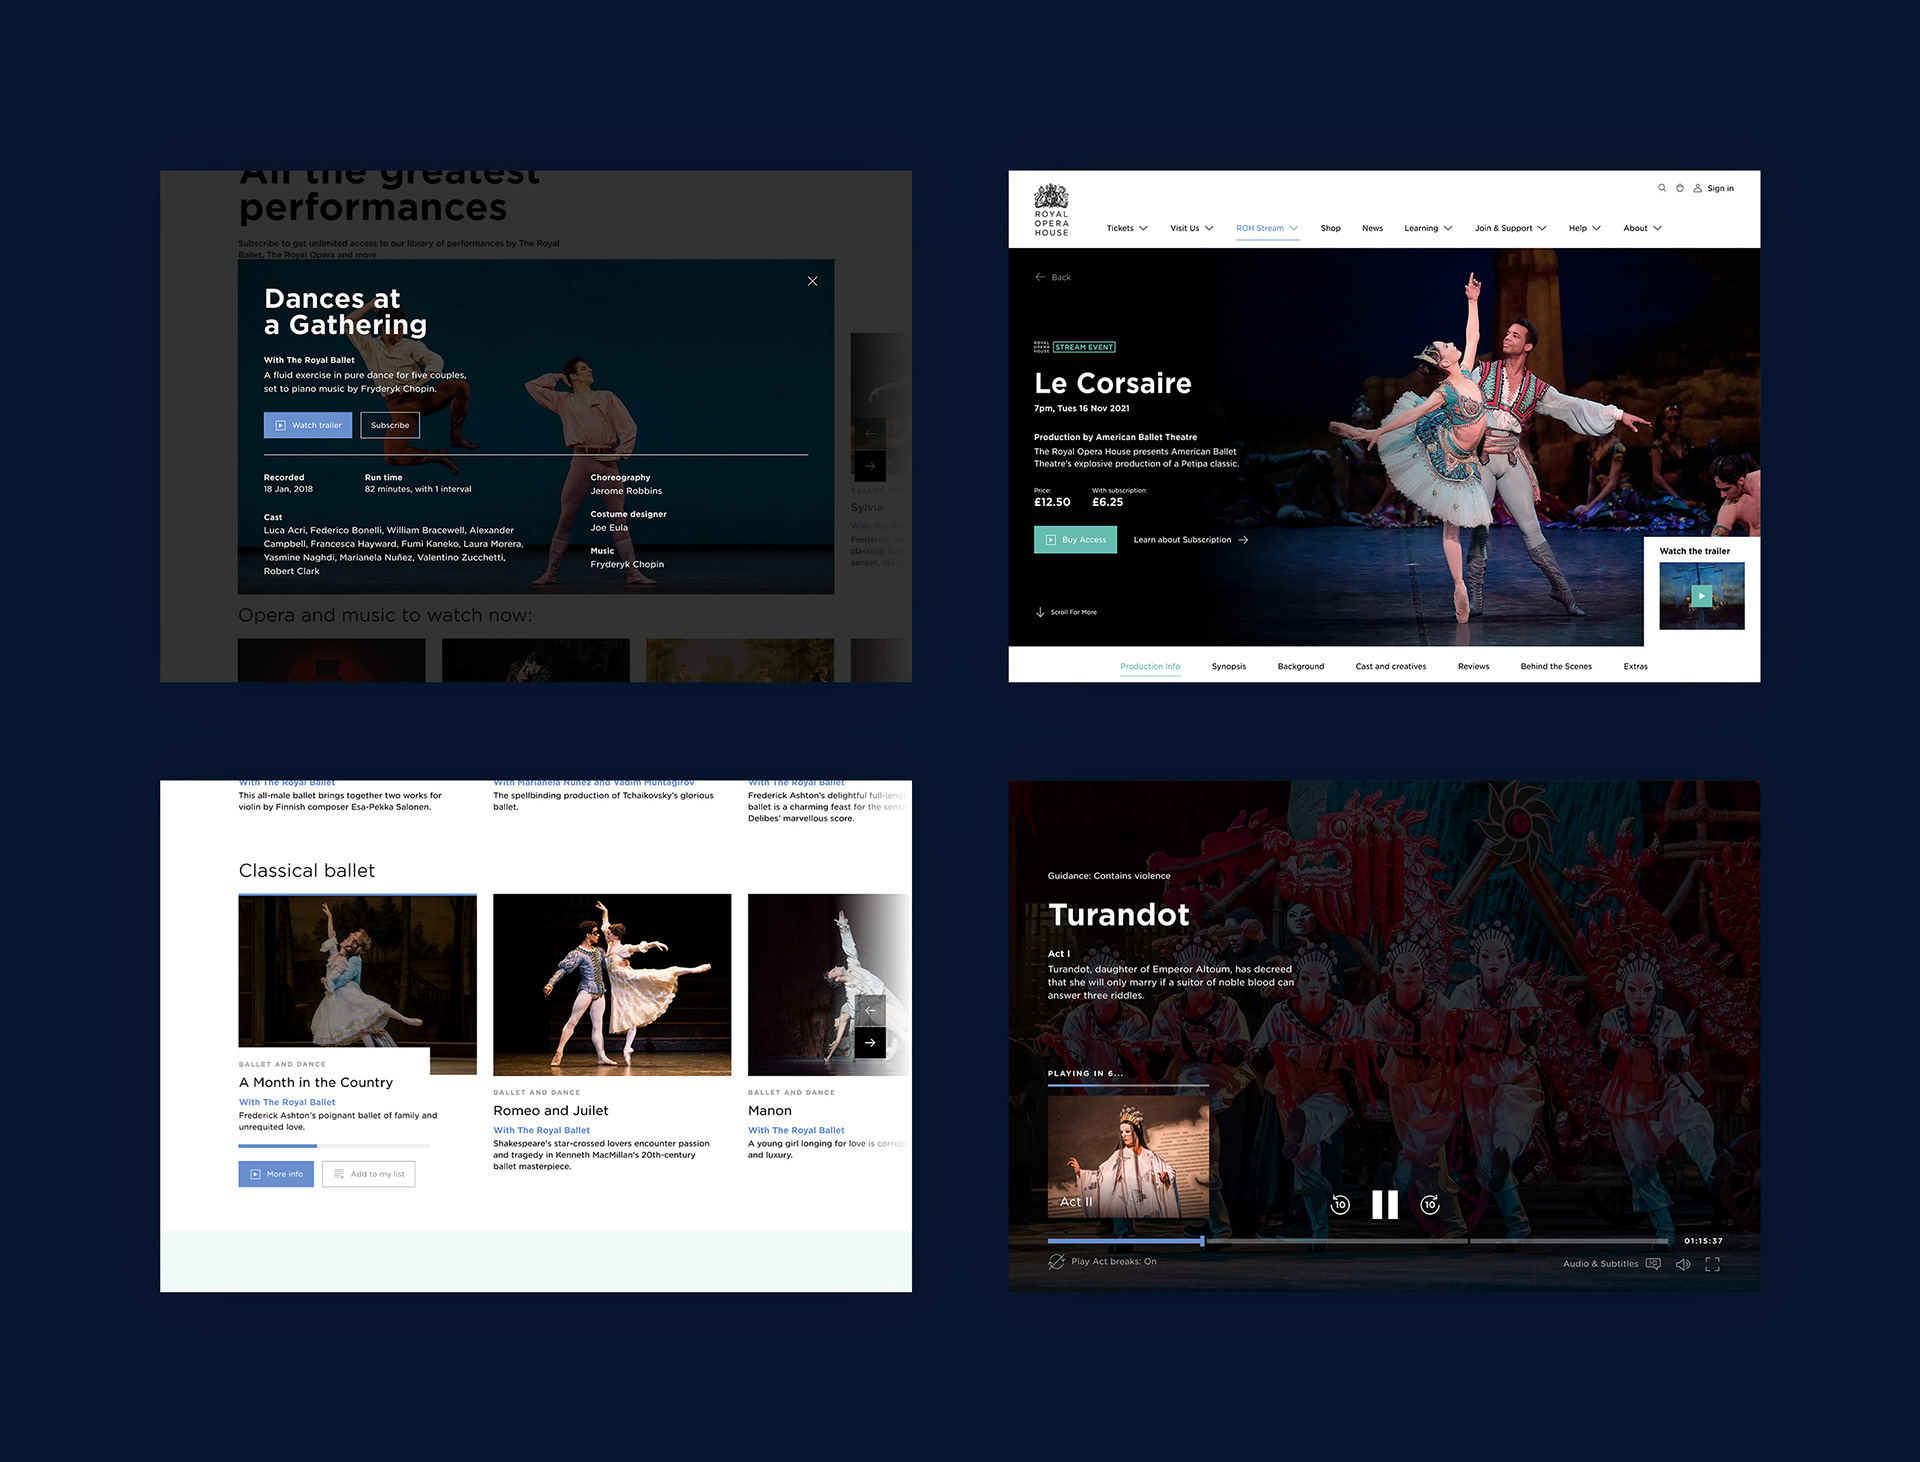
Task: Click the Add to my list button
Action: [369, 1174]
